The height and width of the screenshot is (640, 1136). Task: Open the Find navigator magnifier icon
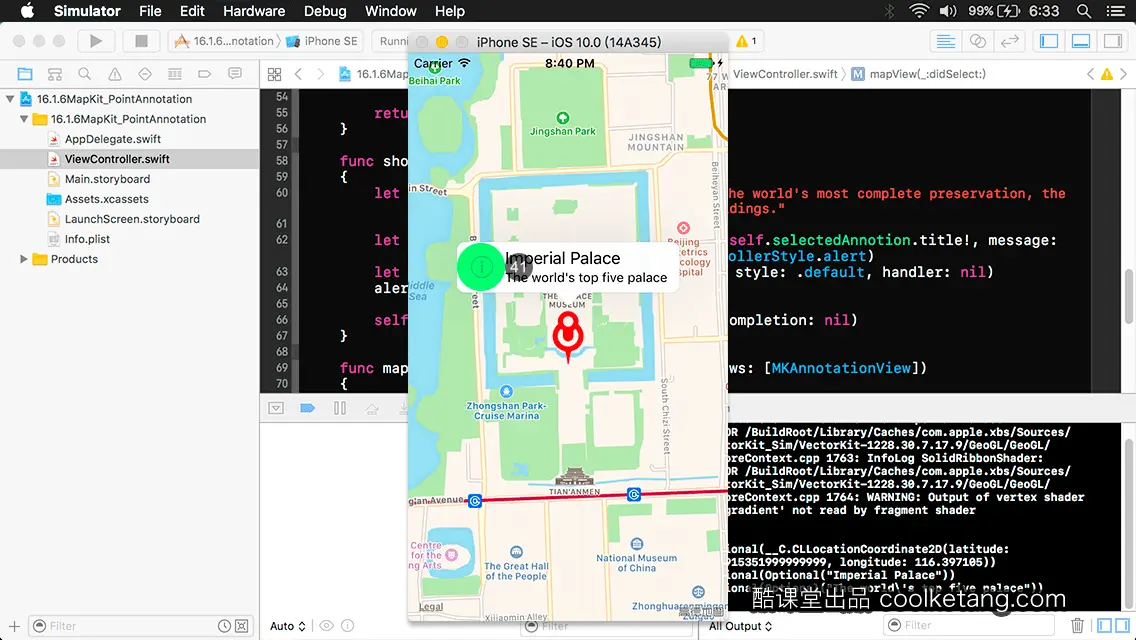coord(85,74)
